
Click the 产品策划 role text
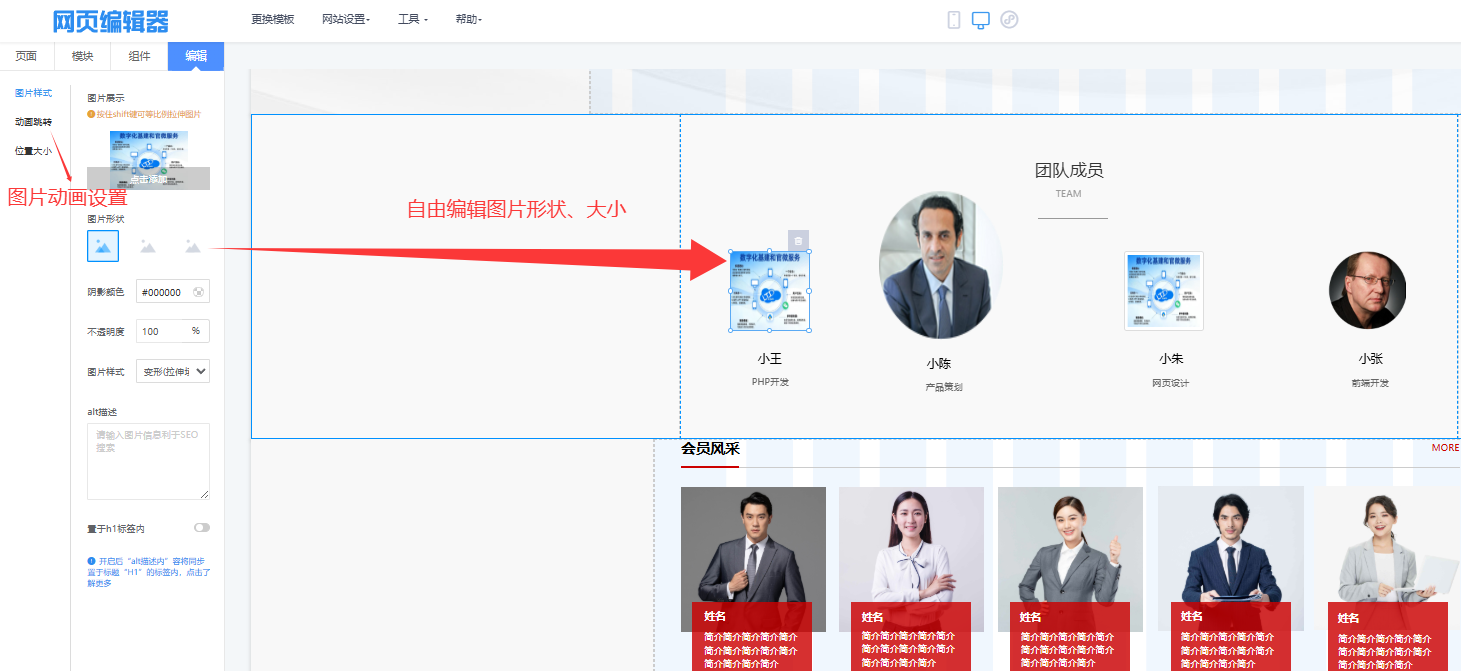pyautogui.click(x=944, y=387)
